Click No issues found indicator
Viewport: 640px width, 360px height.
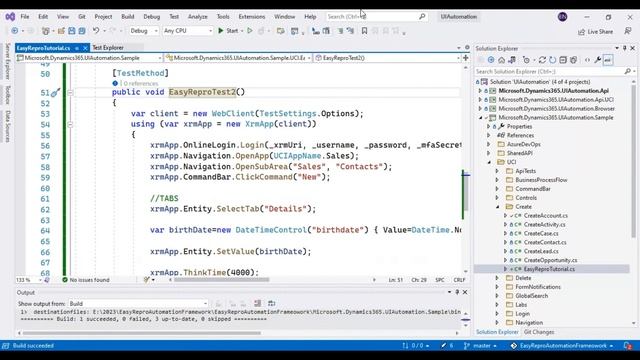click(x=86, y=280)
